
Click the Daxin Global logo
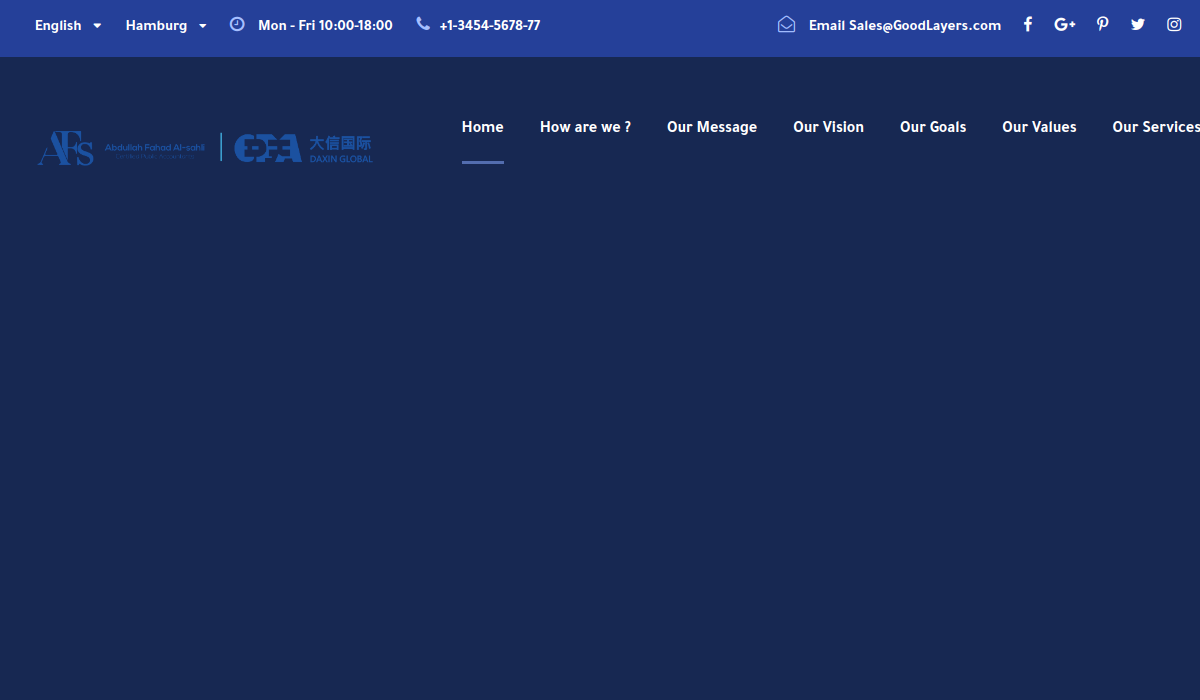coord(304,148)
